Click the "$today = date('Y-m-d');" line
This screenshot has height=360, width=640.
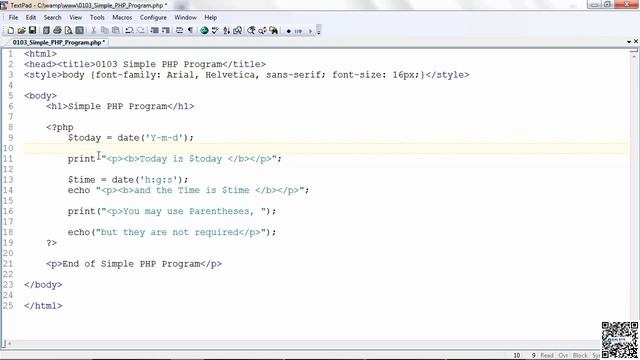pyautogui.click(x=131, y=138)
